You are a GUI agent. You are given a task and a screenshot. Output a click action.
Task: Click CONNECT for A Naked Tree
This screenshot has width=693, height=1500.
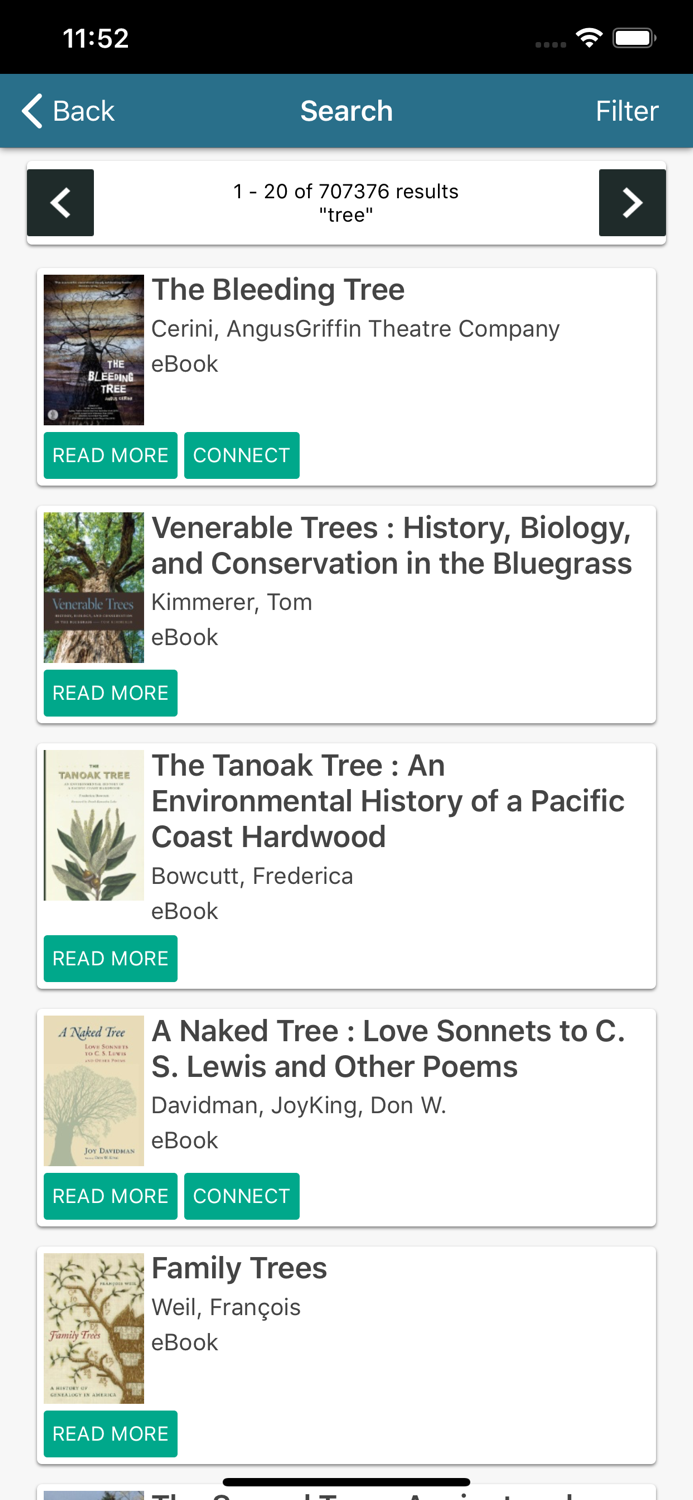pyautogui.click(x=241, y=1196)
